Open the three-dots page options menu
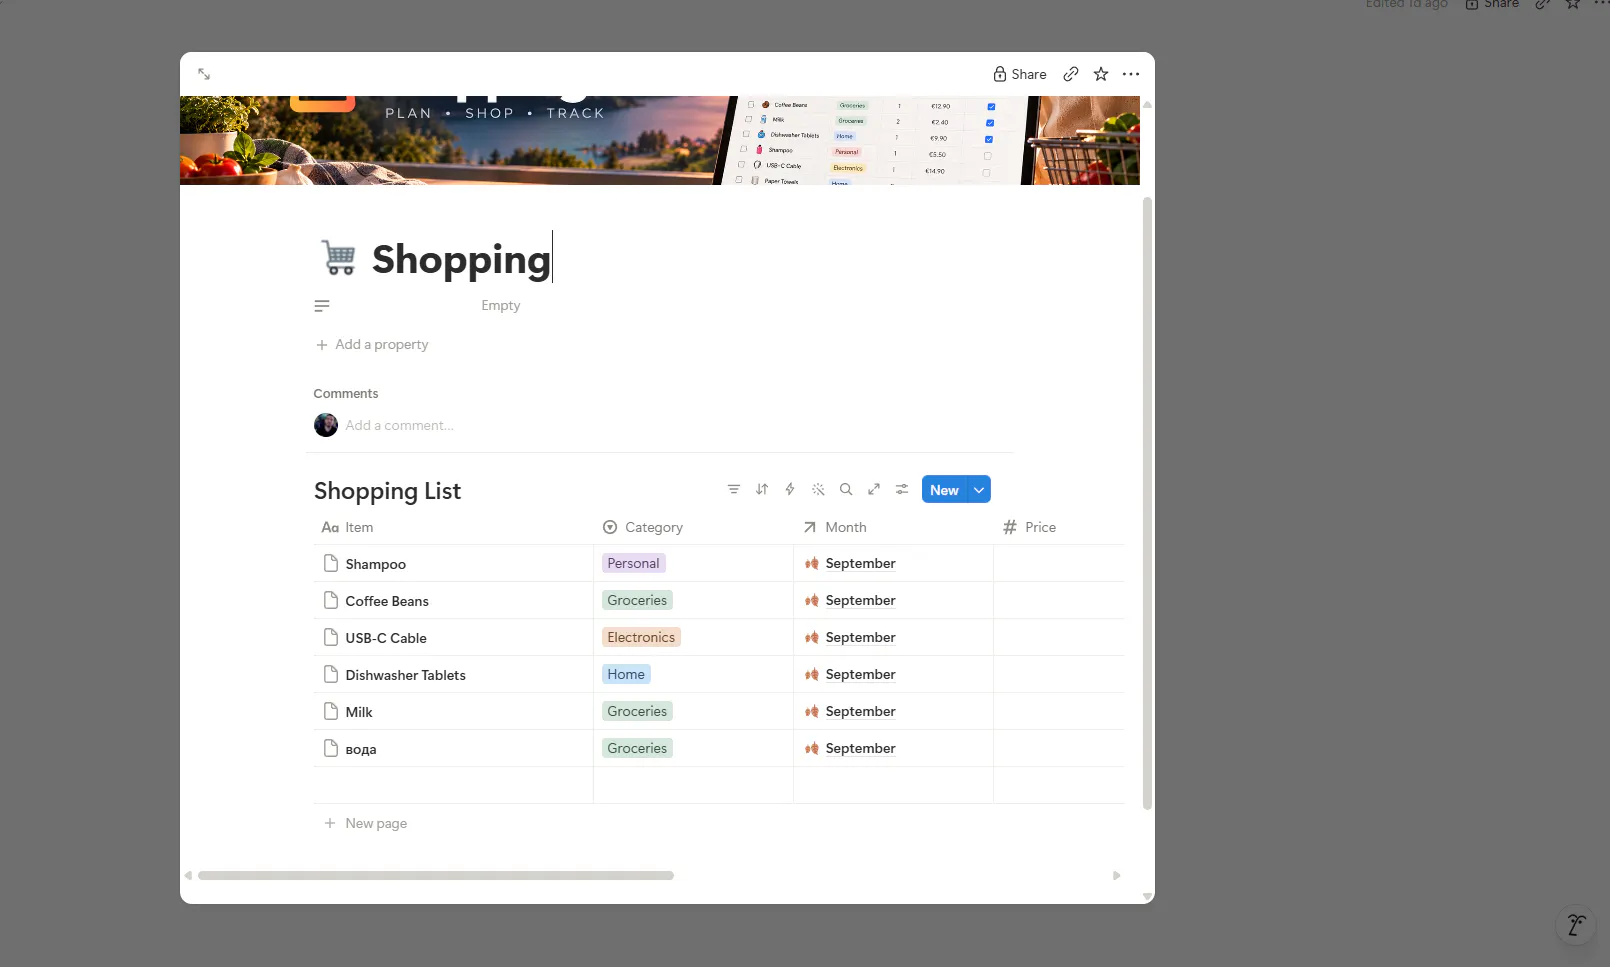 [1131, 74]
